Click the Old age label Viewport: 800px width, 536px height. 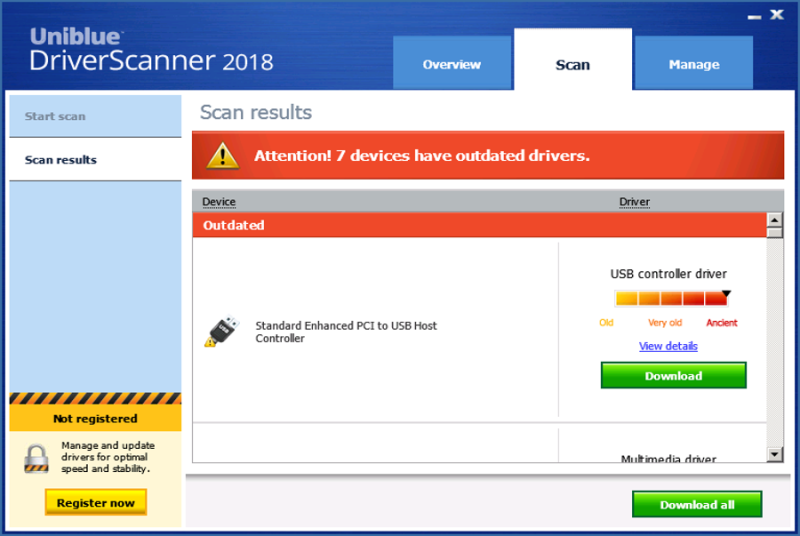[606, 322]
